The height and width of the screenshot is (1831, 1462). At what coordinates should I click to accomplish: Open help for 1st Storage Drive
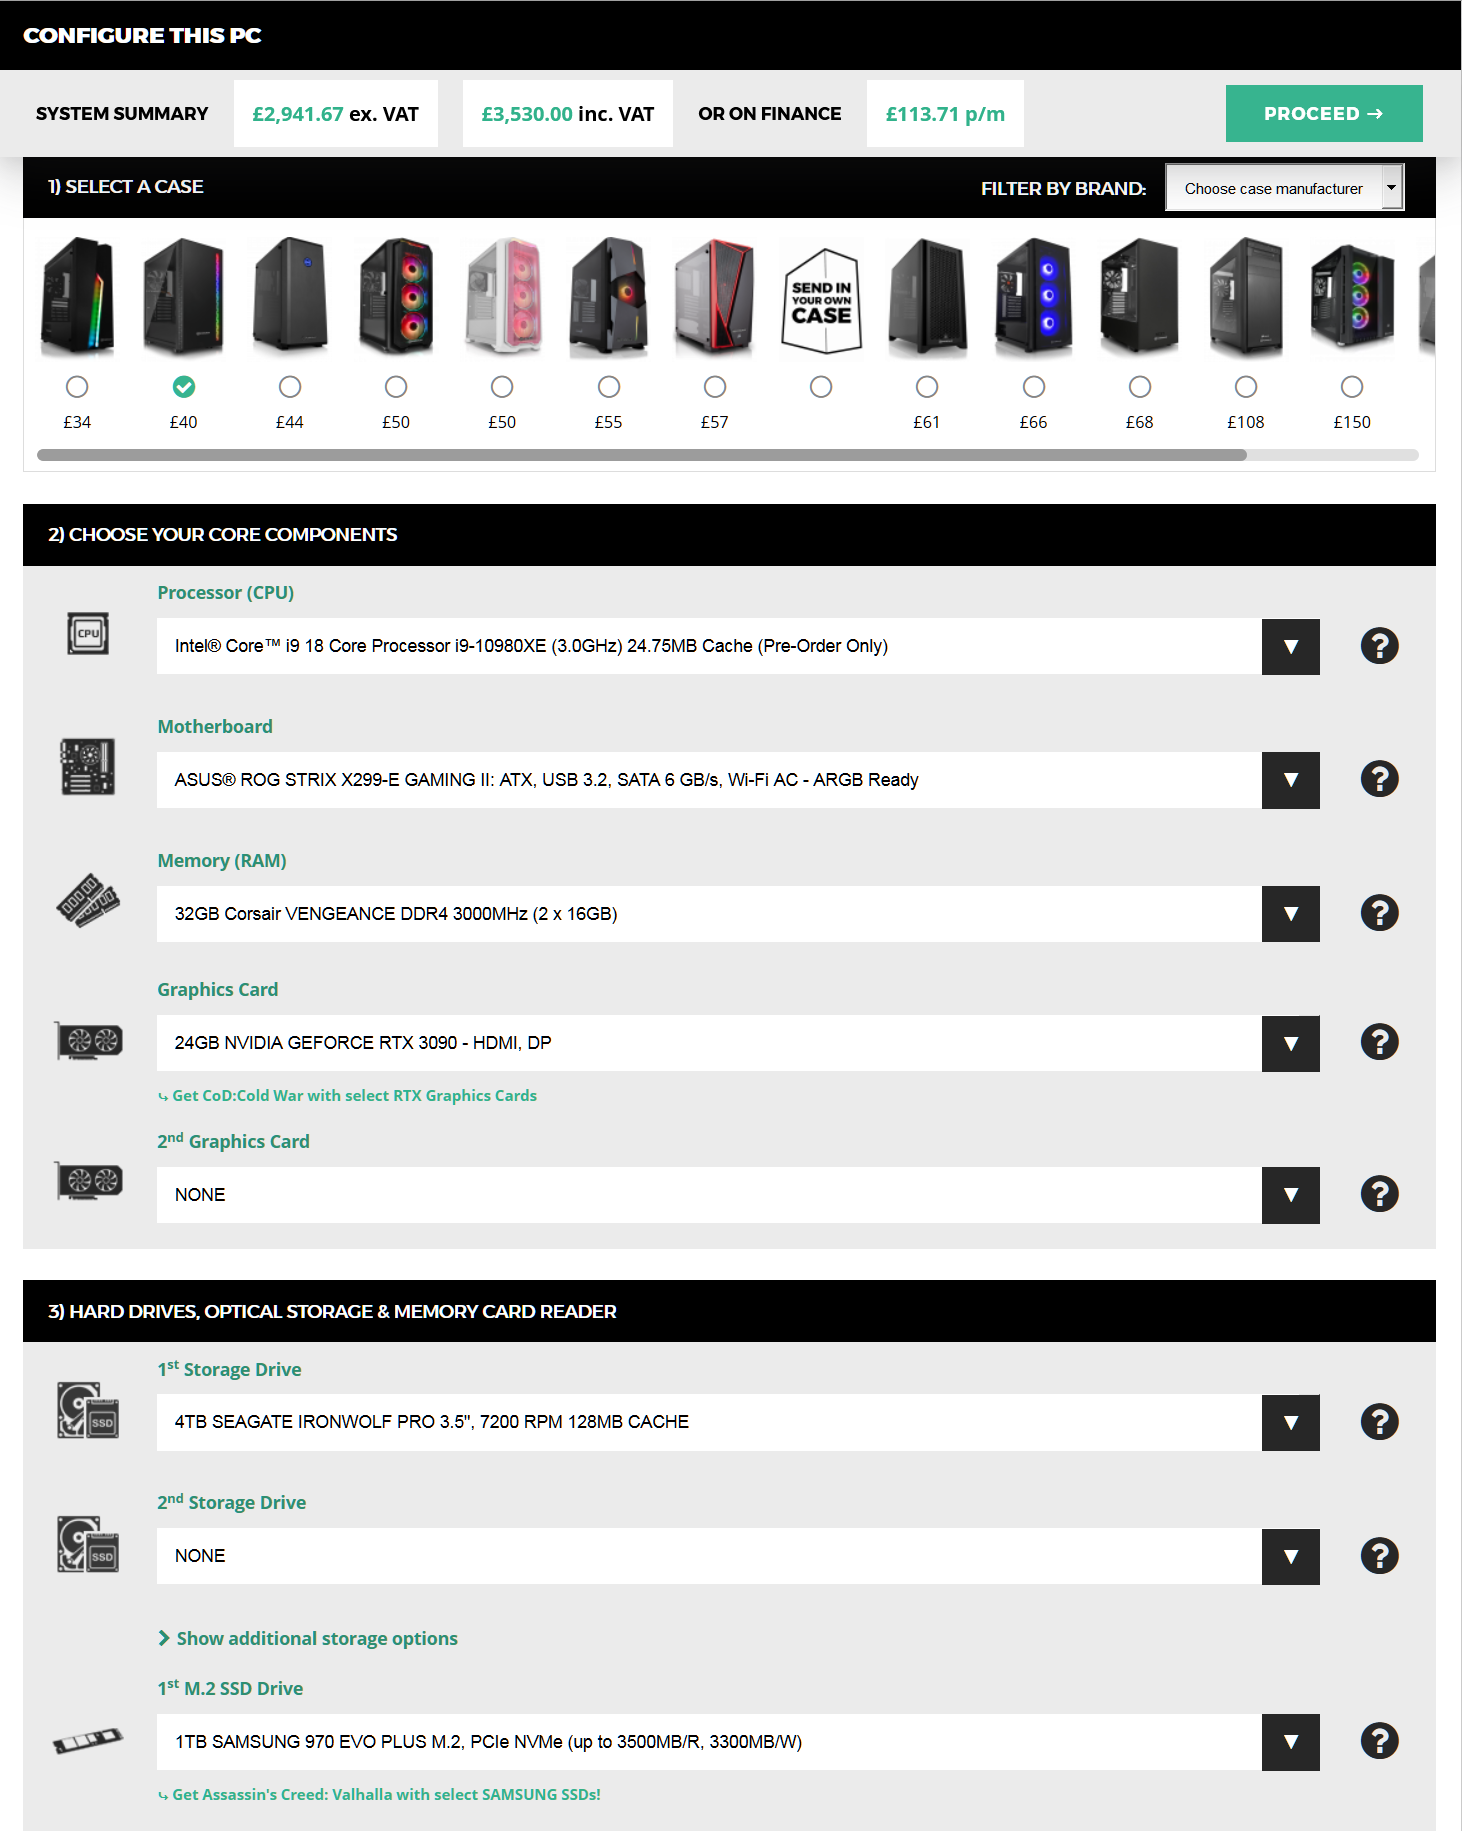1379,1422
